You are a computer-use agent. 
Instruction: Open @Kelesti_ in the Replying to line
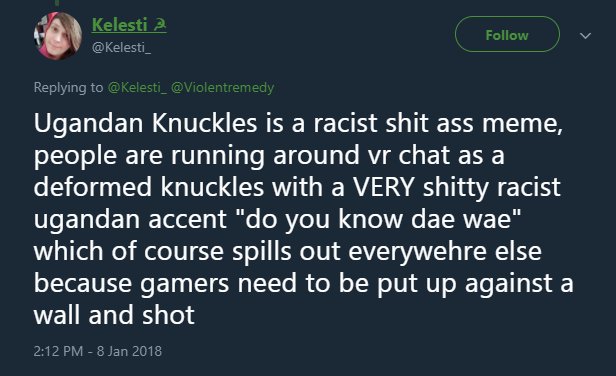(x=137, y=87)
